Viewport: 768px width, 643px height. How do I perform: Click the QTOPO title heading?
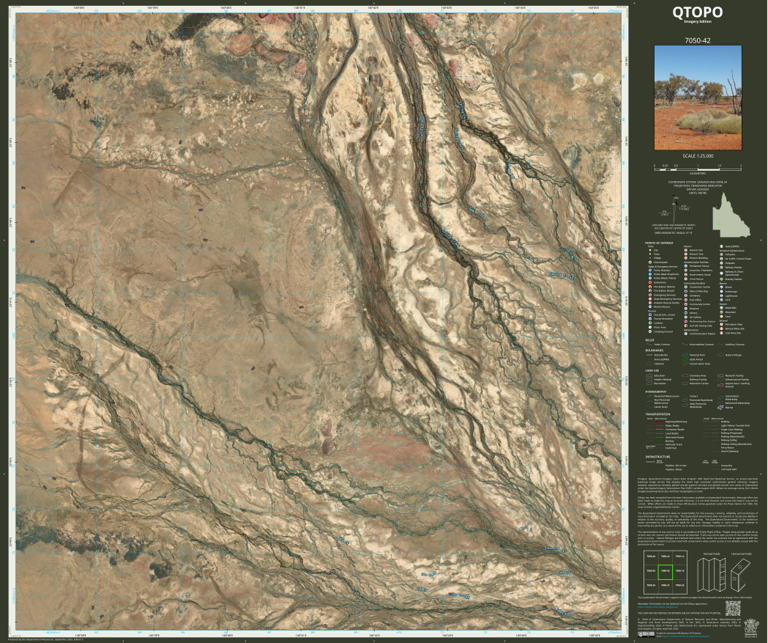tap(697, 11)
